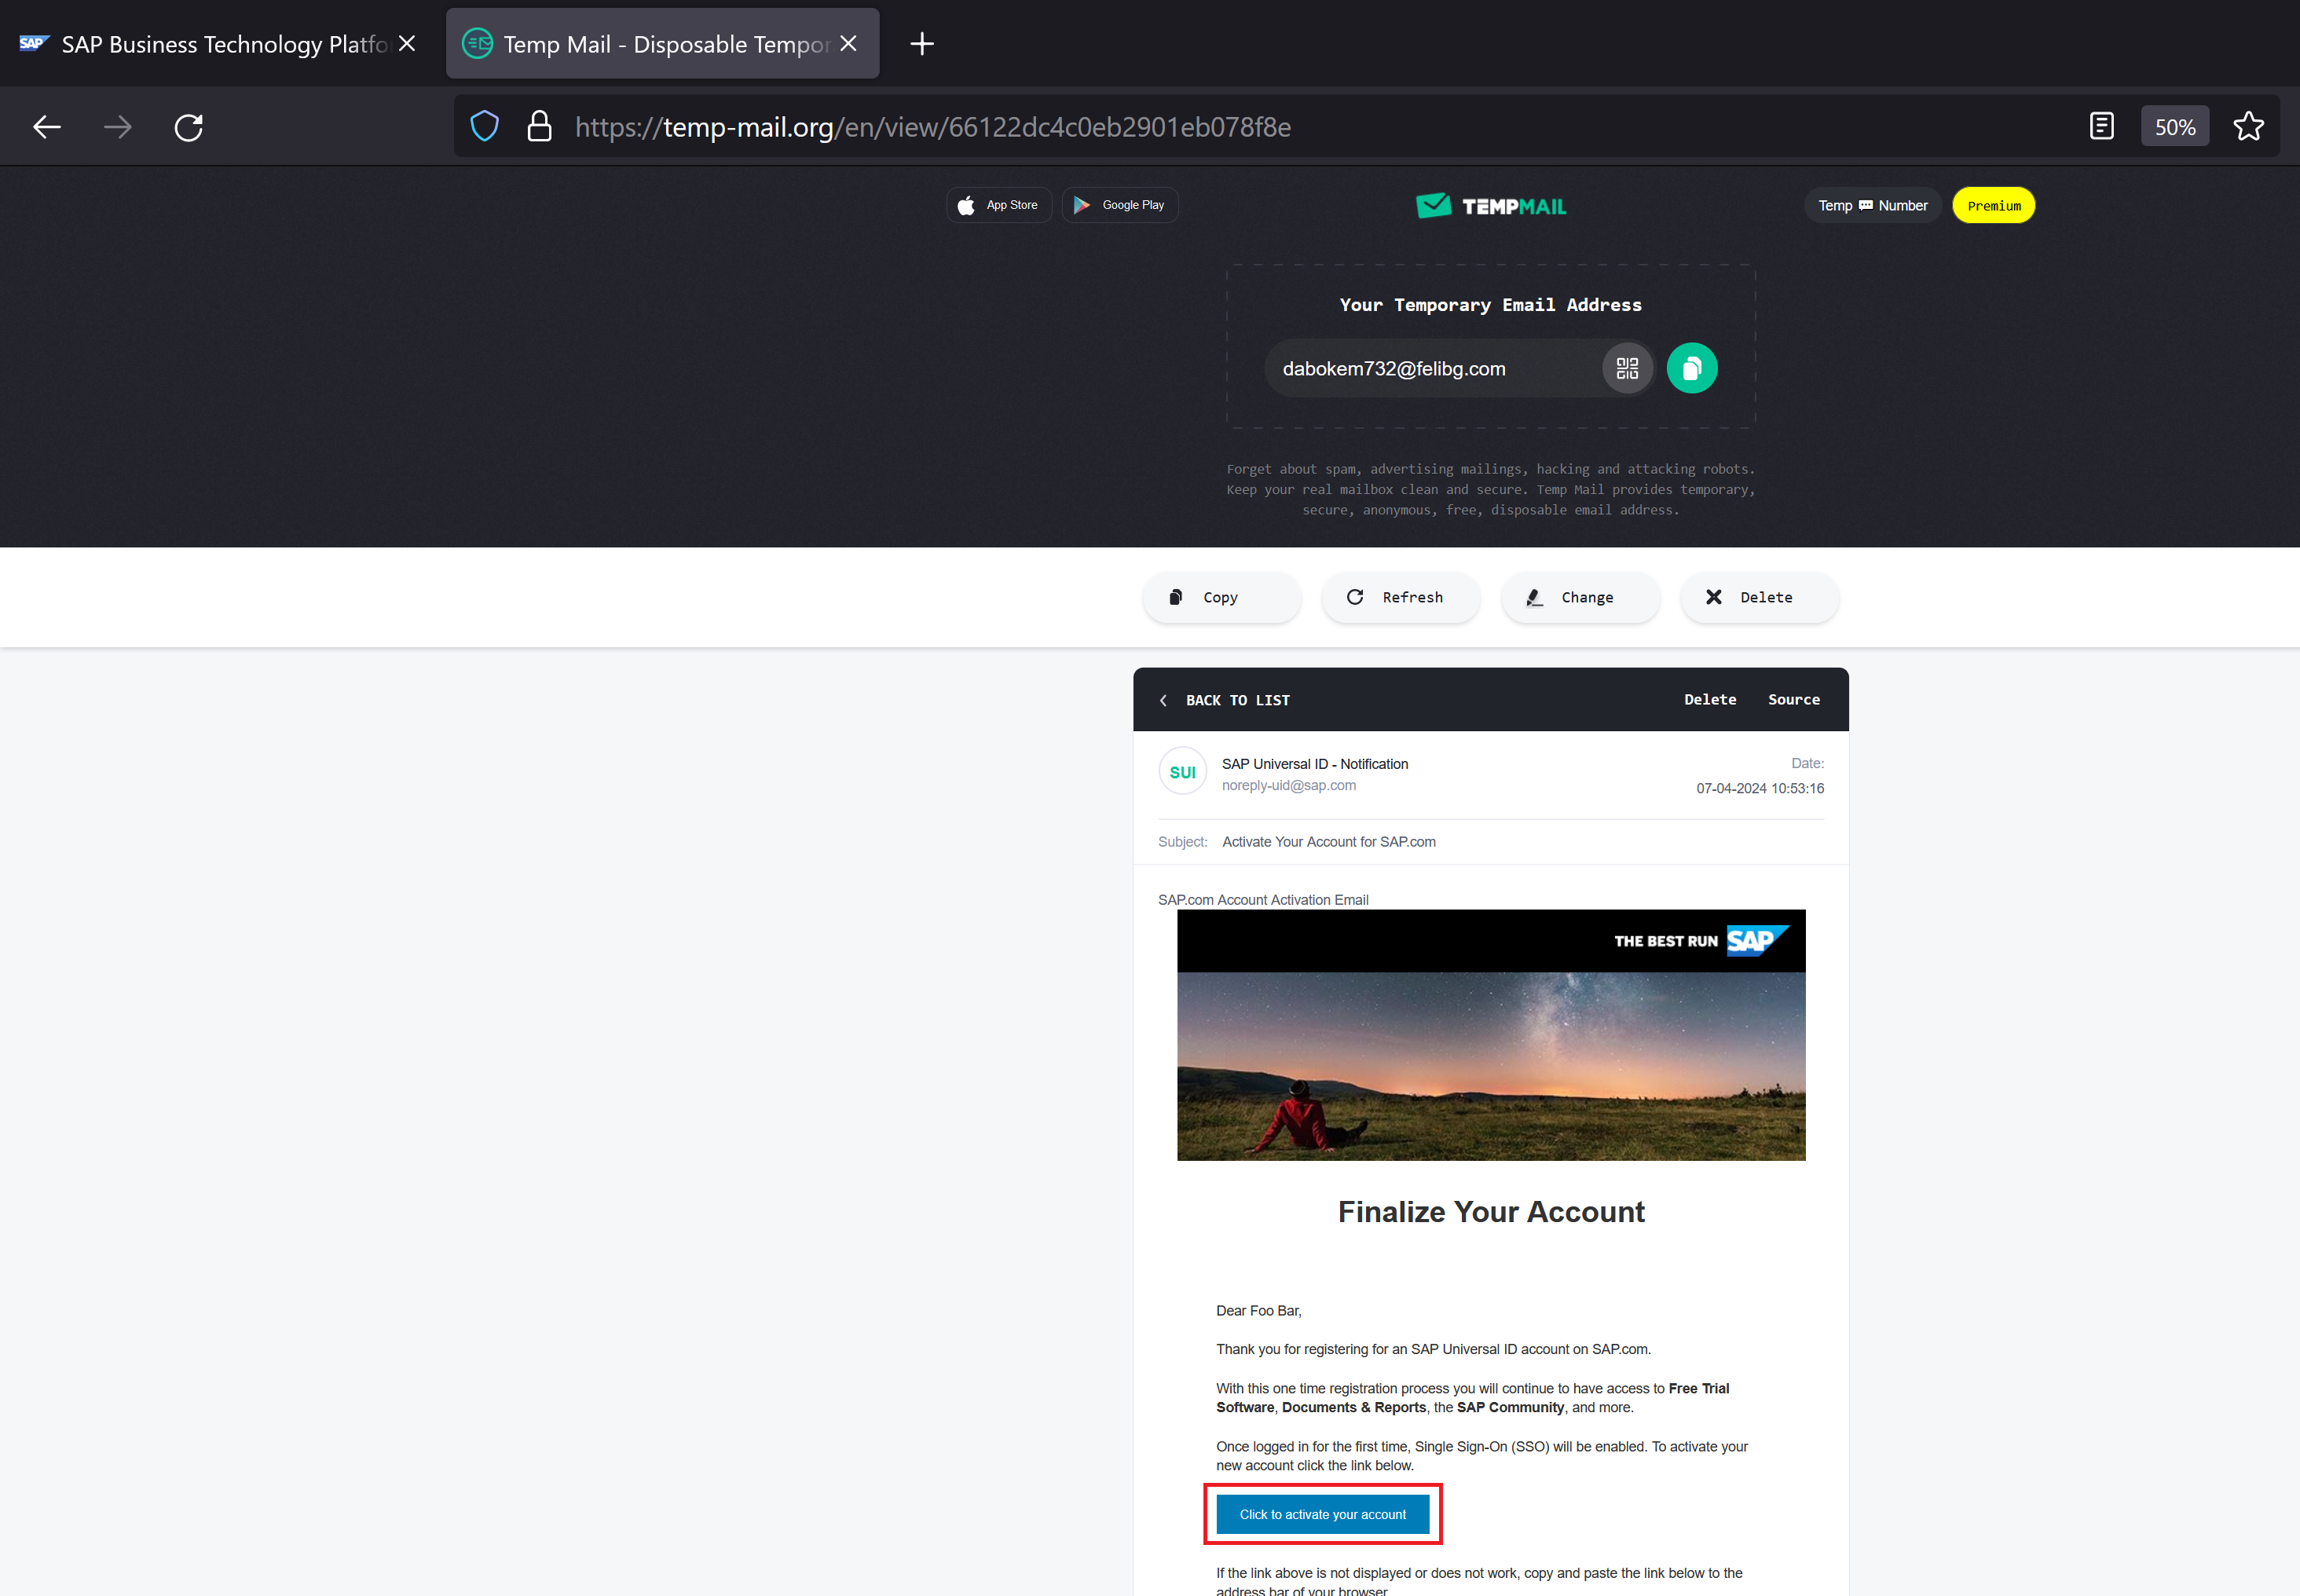Open the tracking protection shield icon
2300x1596 pixels.
tap(485, 127)
